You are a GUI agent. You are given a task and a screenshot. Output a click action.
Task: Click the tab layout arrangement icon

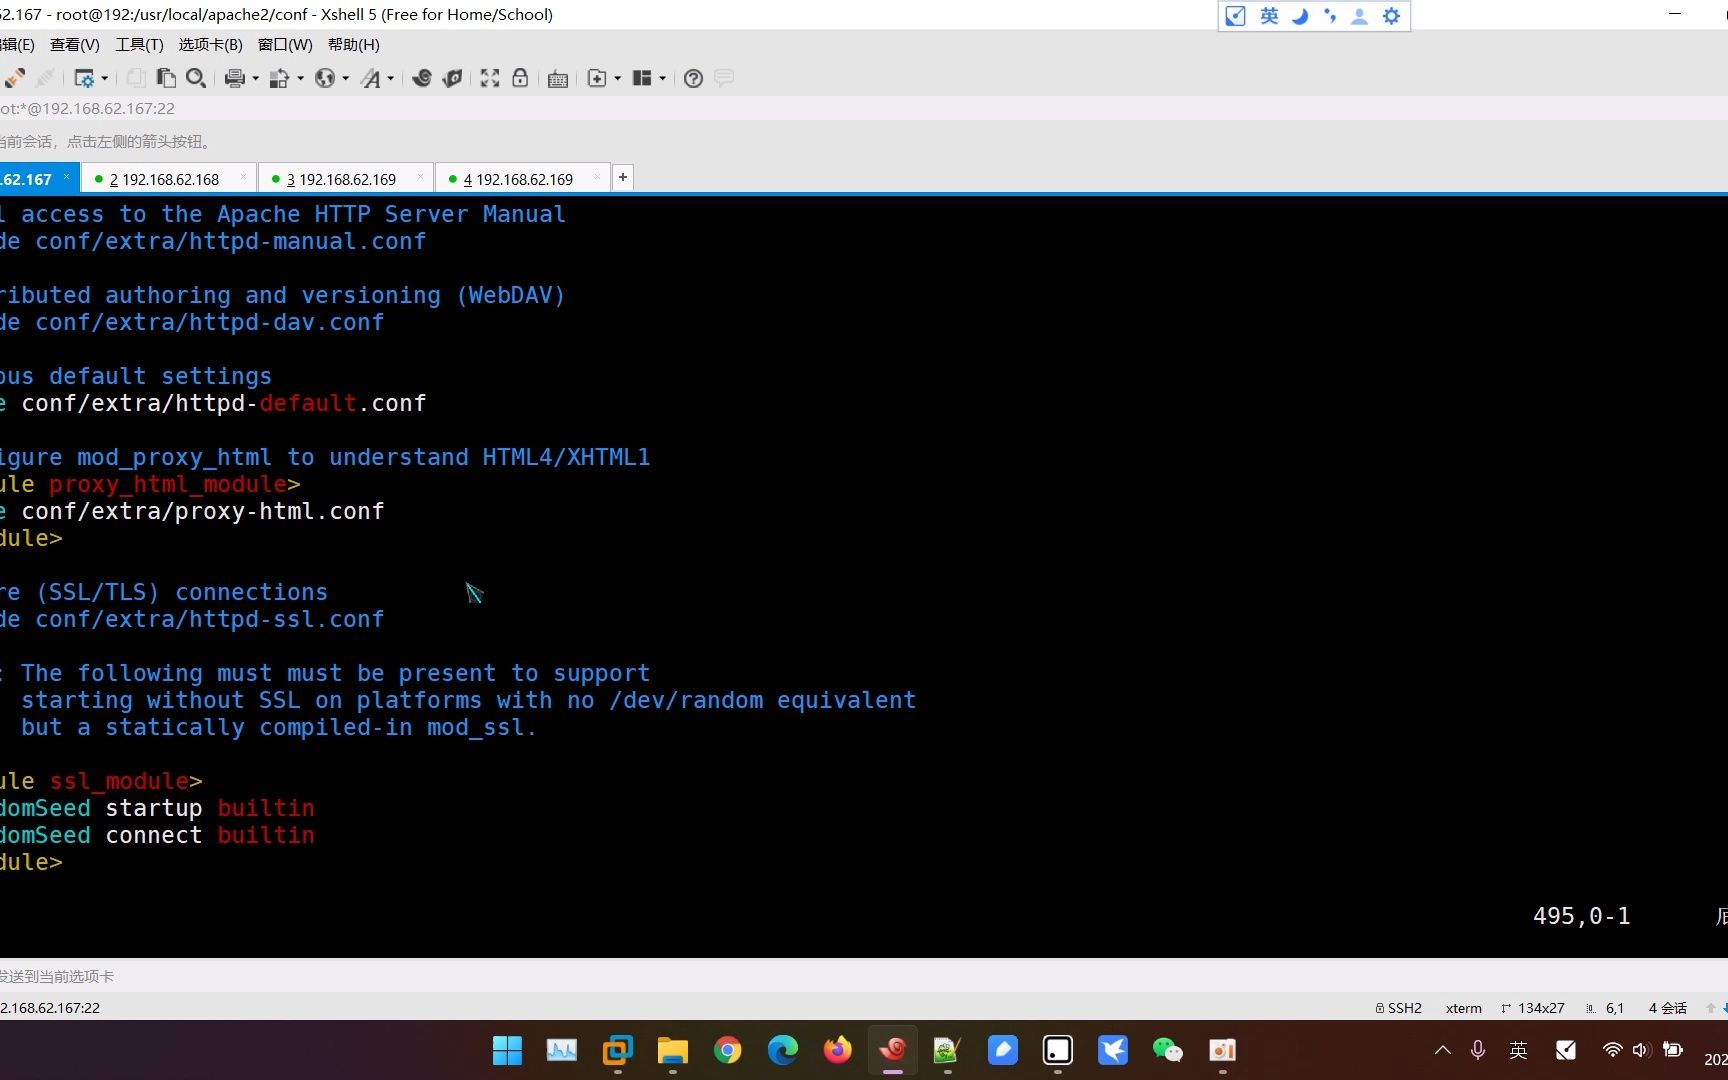(642, 78)
